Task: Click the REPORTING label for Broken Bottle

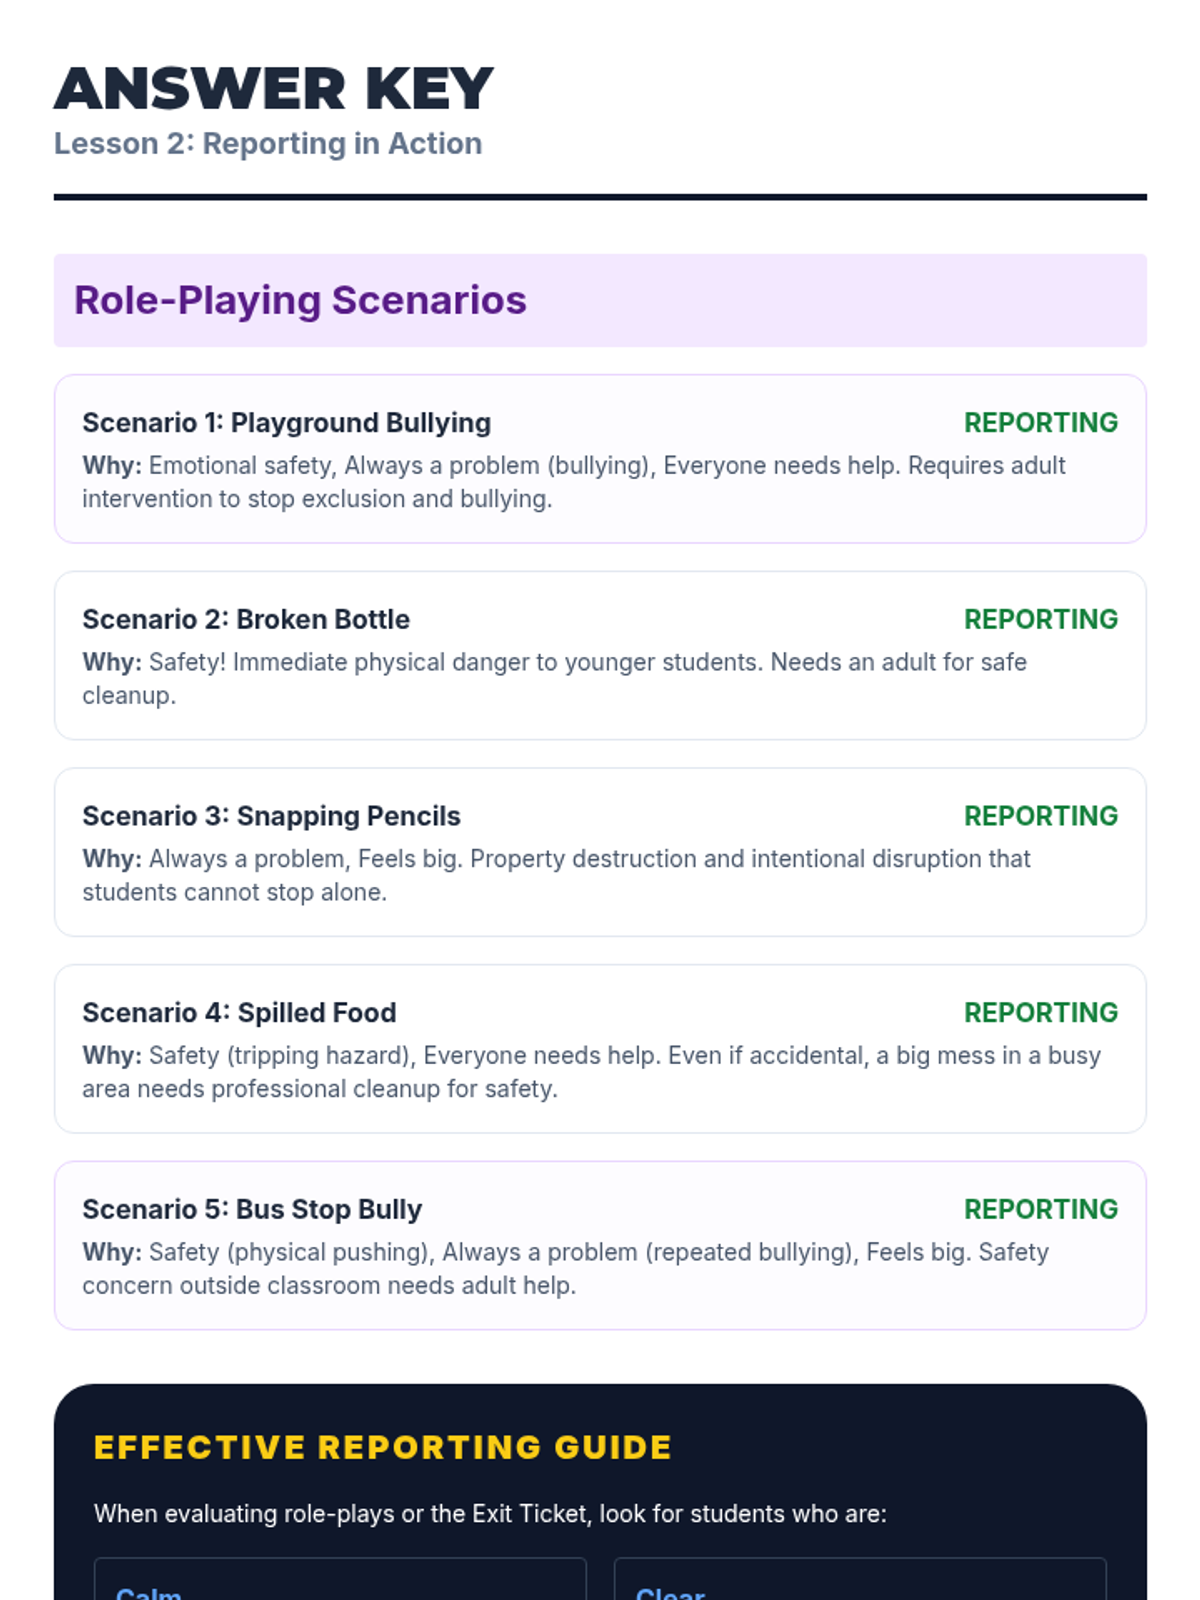Action: tap(1041, 619)
